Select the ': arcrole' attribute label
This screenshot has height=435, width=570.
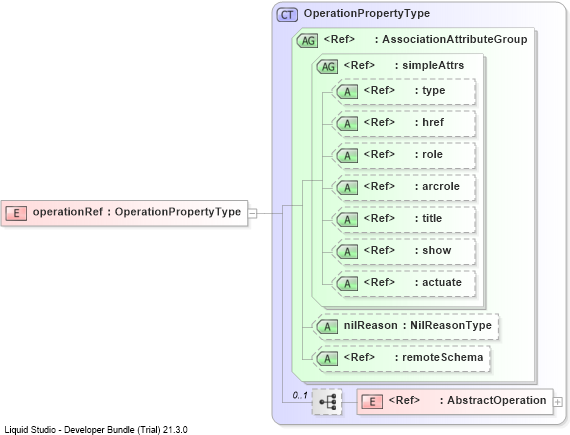tap(437, 186)
